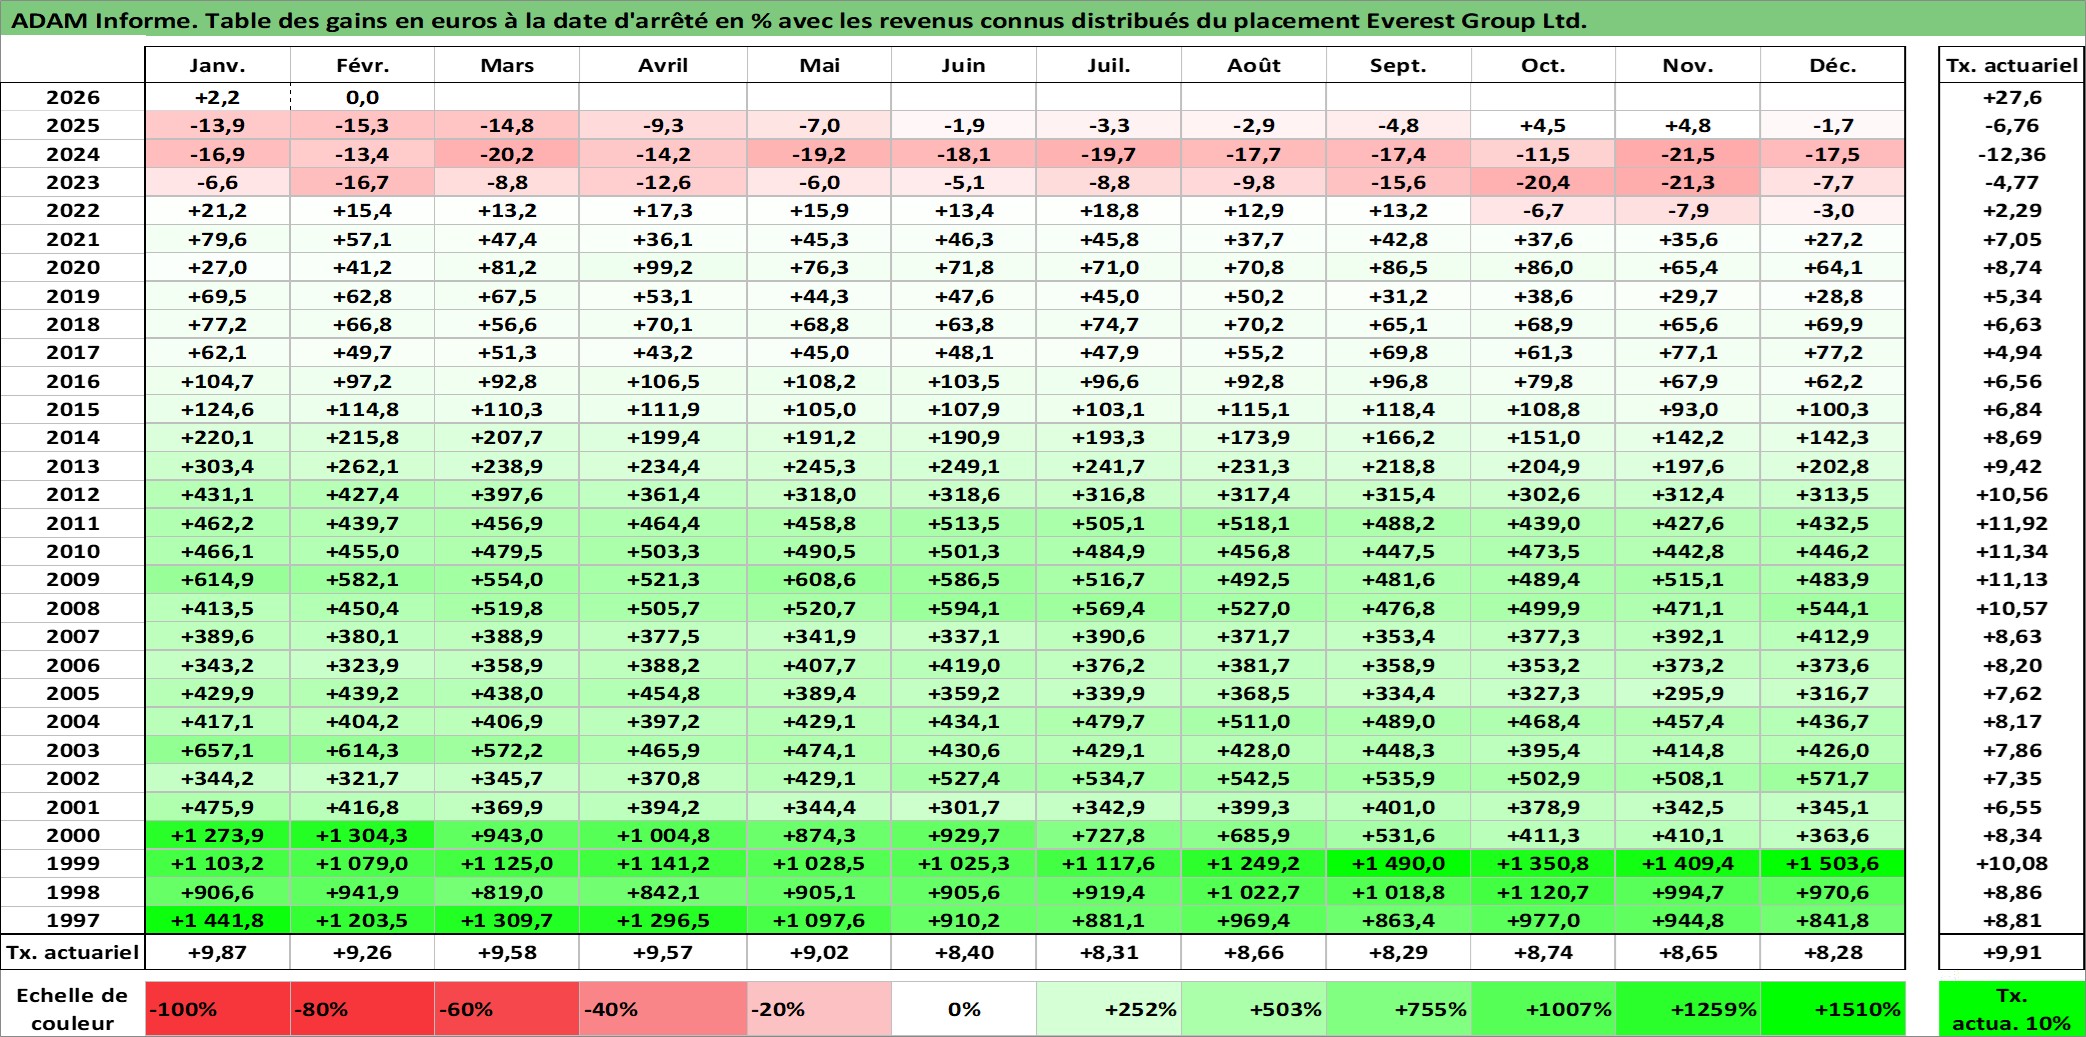This screenshot has height=1037, width=2086.
Task: Click the '-12,36' actuarial rate for 2024
Action: point(2011,154)
